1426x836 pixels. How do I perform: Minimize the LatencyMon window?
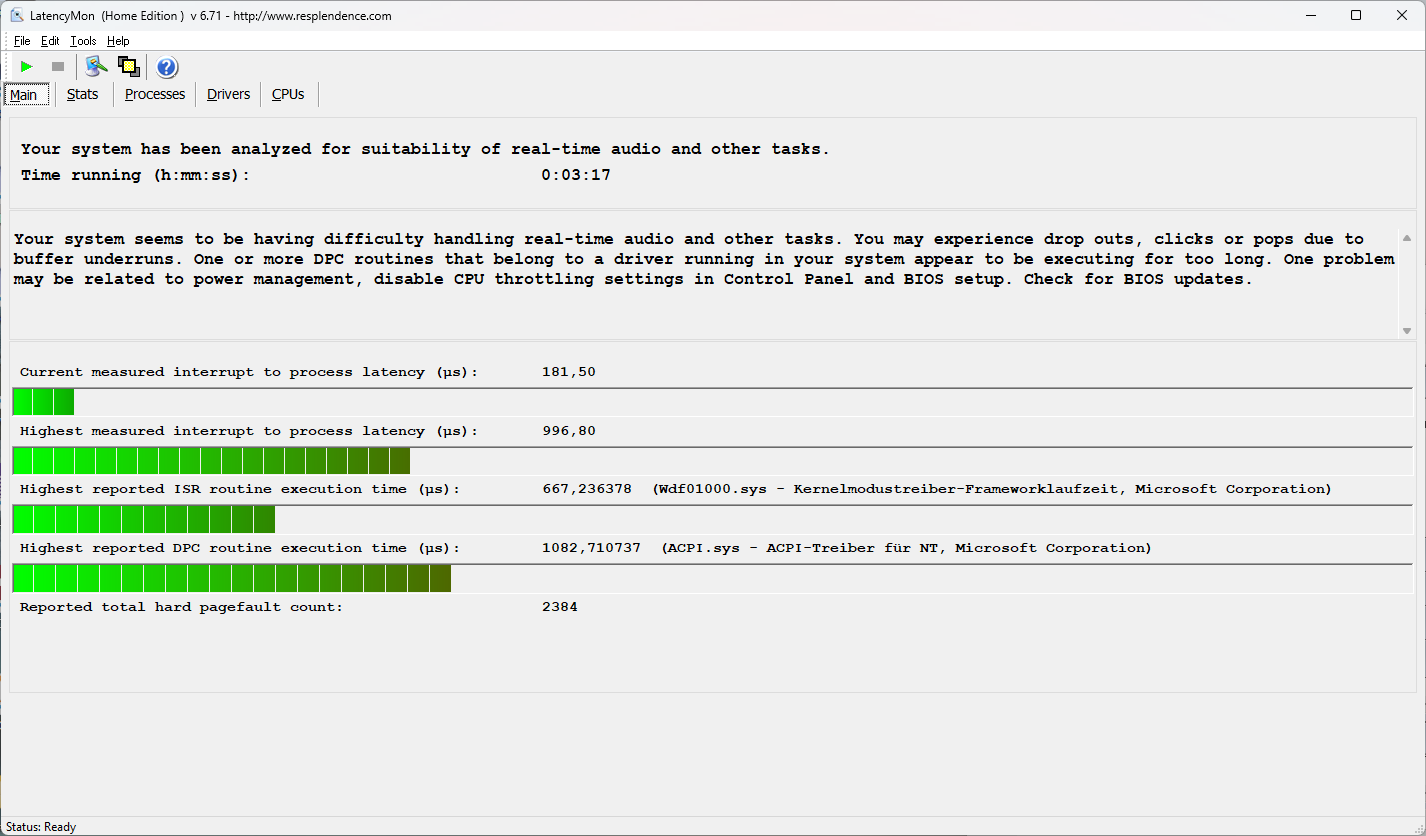[1311, 15]
